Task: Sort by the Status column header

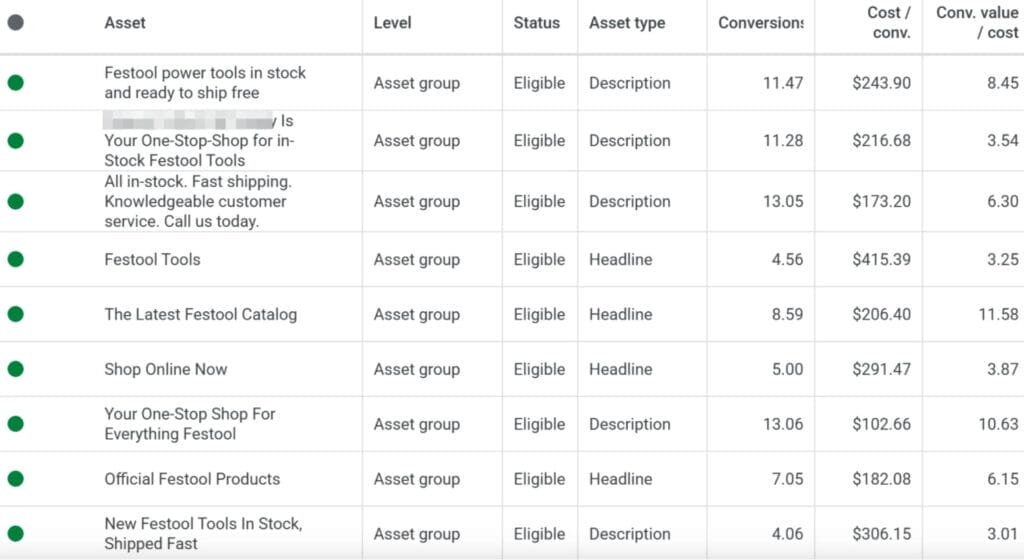Action: click(x=536, y=23)
